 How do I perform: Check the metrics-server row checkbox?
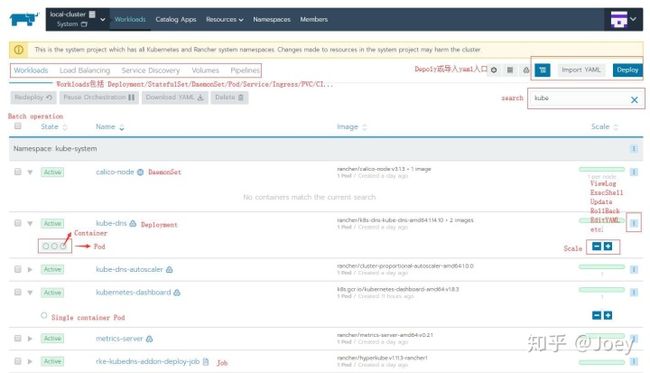(18, 338)
